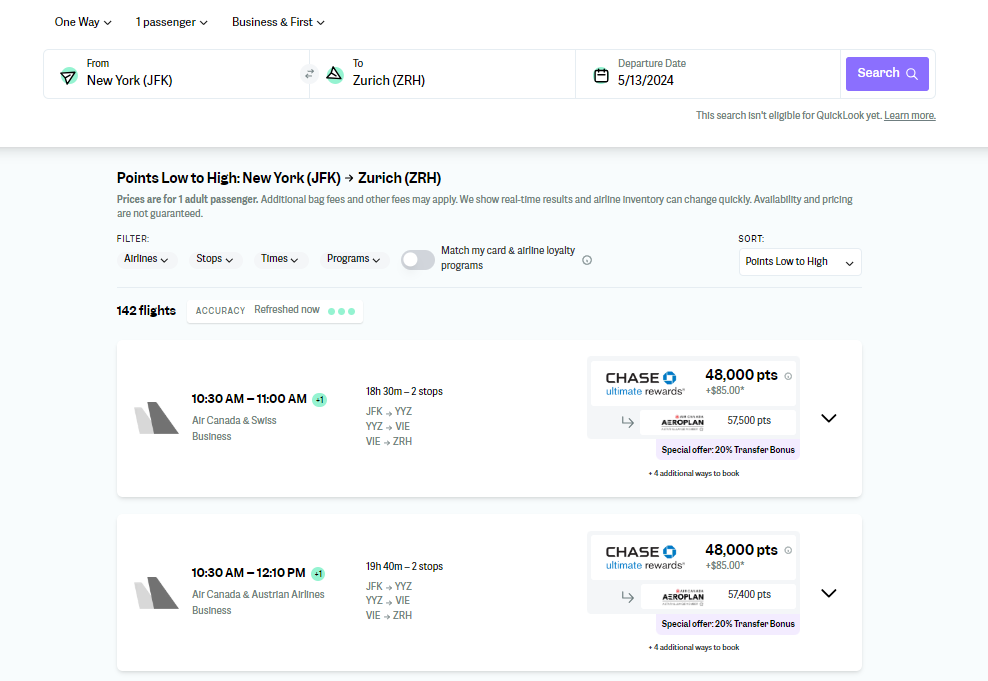
Task: Expand the 18h 30m flight details chevron
Action: pyautogui.click(x=828, y=418)
